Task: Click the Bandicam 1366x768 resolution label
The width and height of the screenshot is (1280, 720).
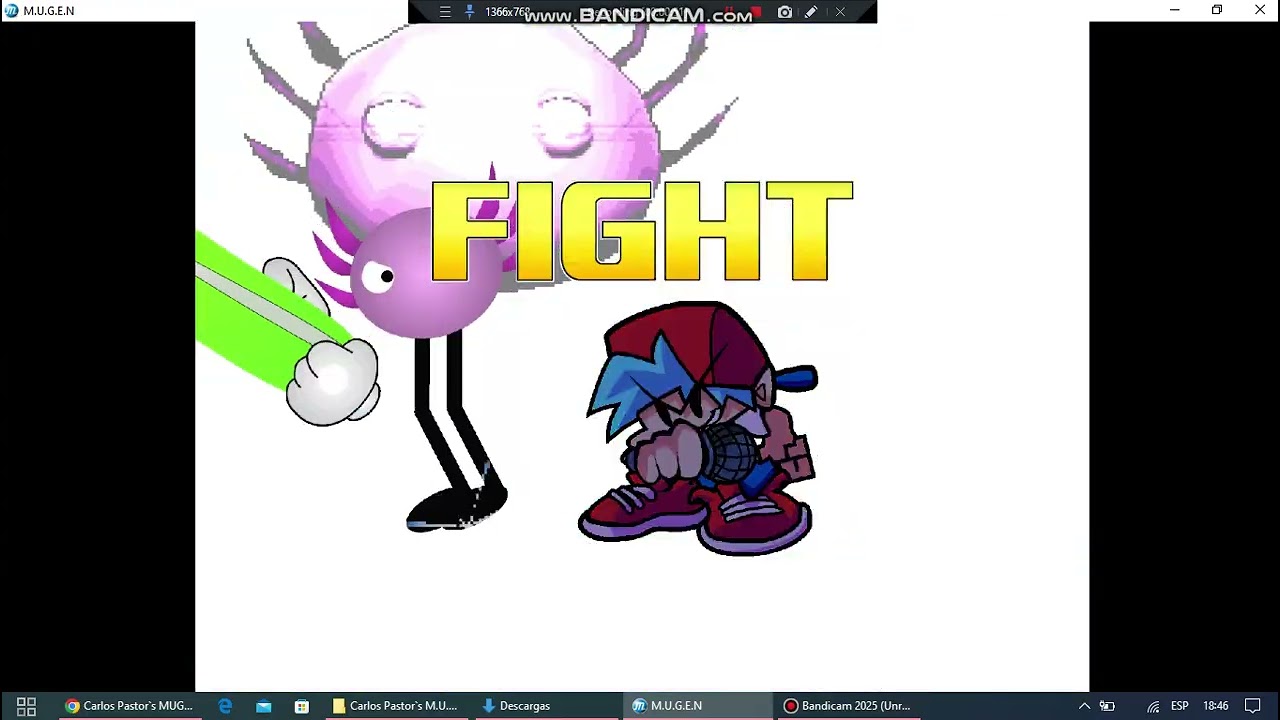Action: (507, 12)
